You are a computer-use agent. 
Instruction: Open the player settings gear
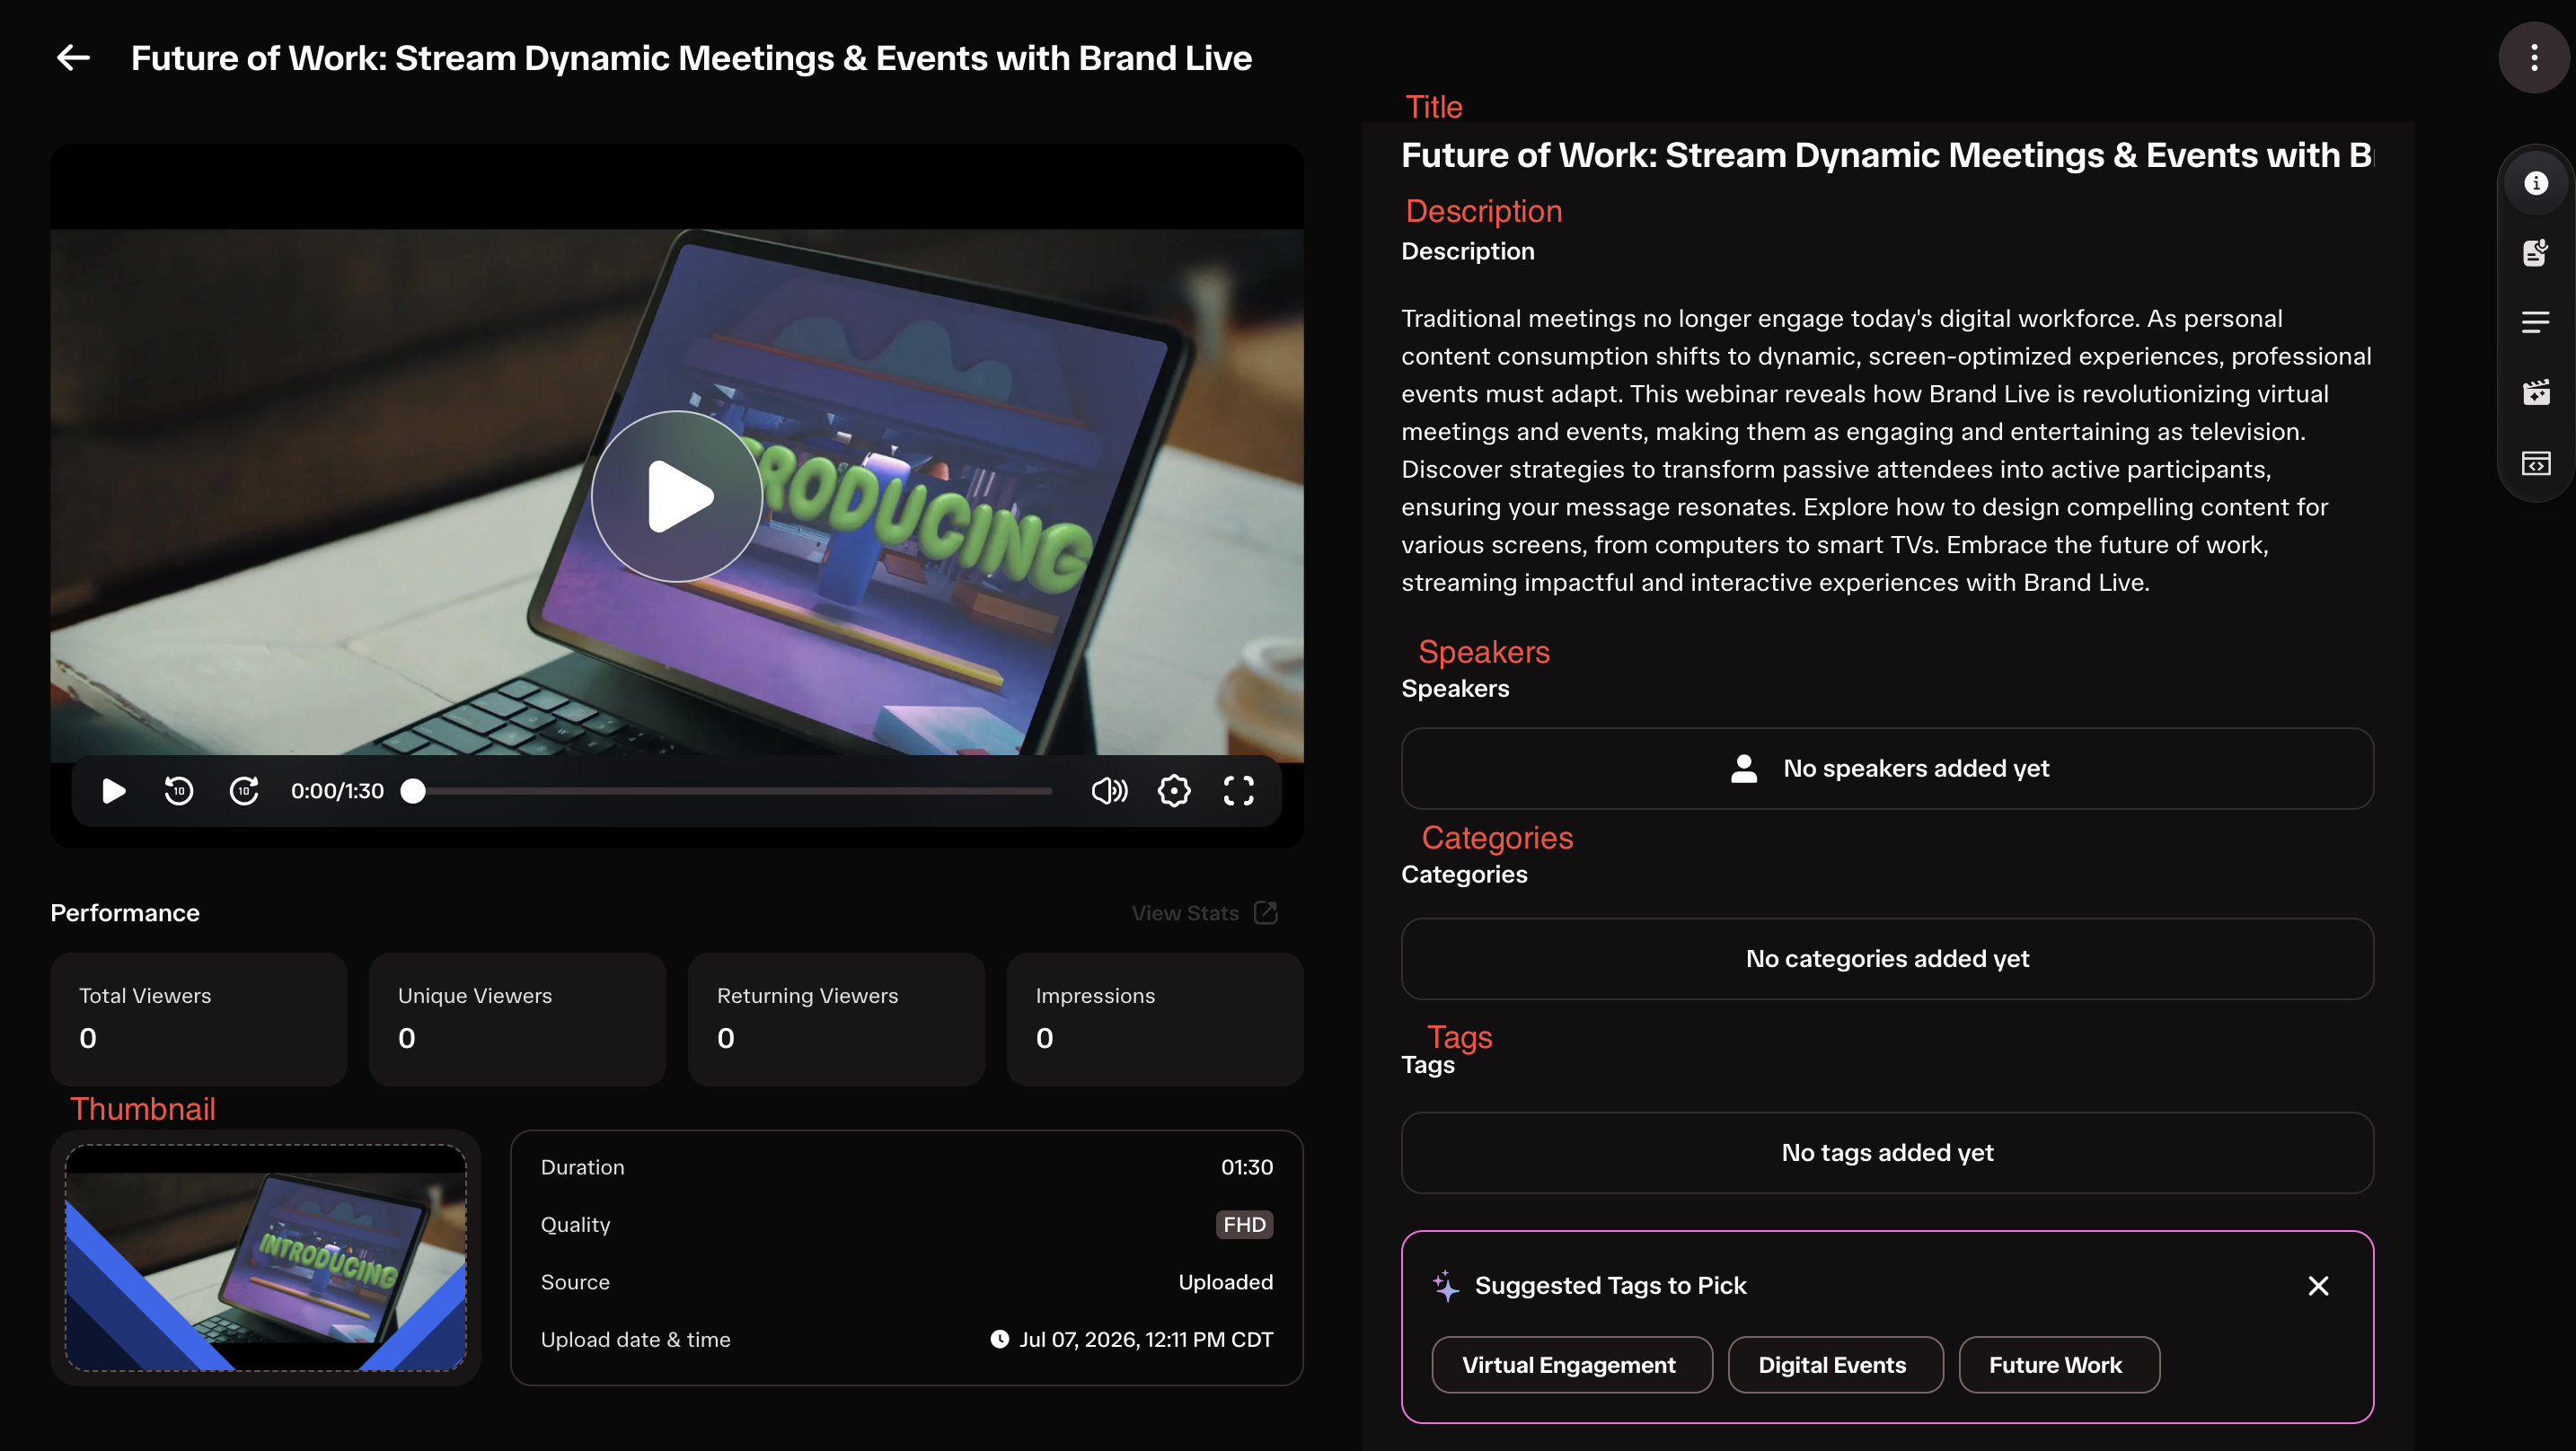click(x=1174, y=791)
